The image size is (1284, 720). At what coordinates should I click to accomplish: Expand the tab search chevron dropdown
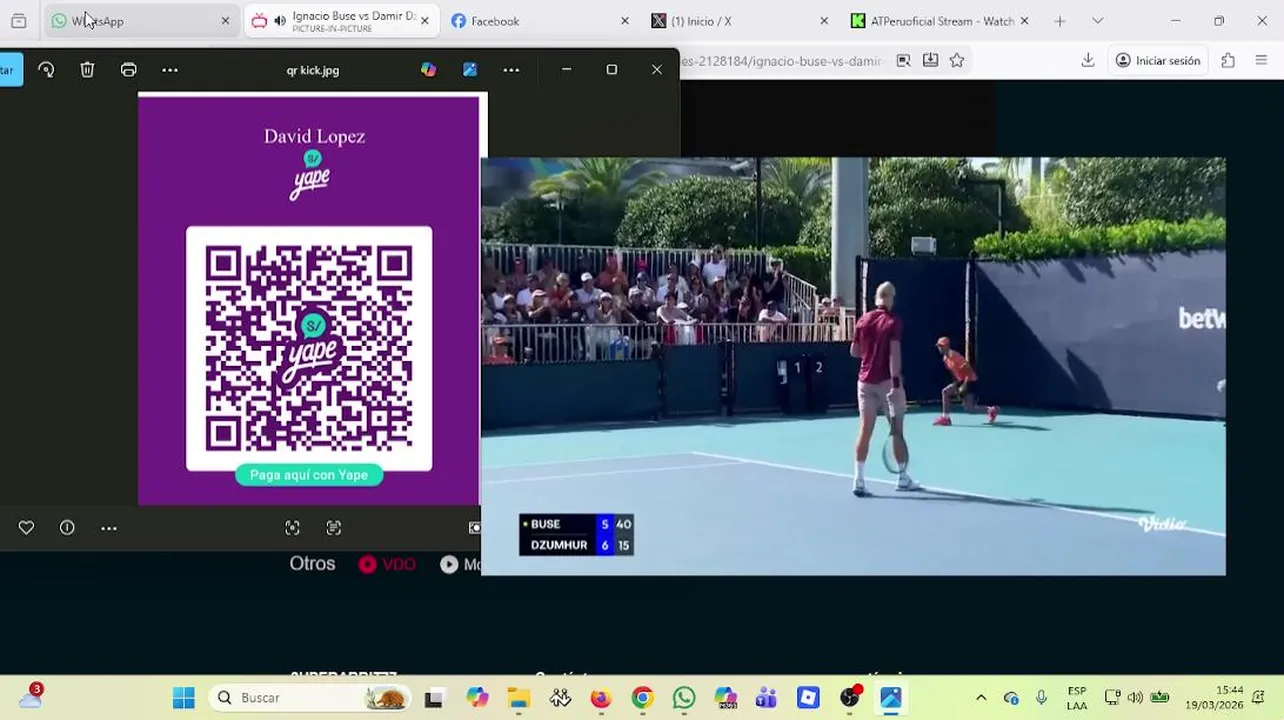point(1097,21)
